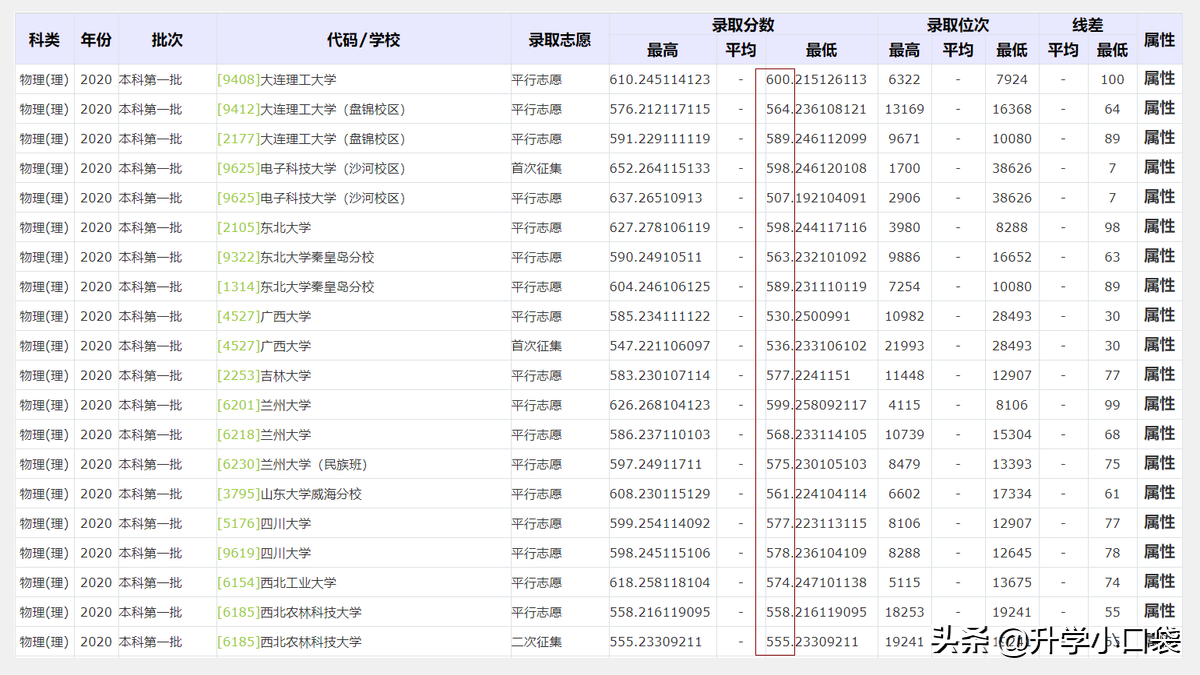Select the highest score 627.278106119
This screenshot has height=675, width=1200.
[660, 228]
